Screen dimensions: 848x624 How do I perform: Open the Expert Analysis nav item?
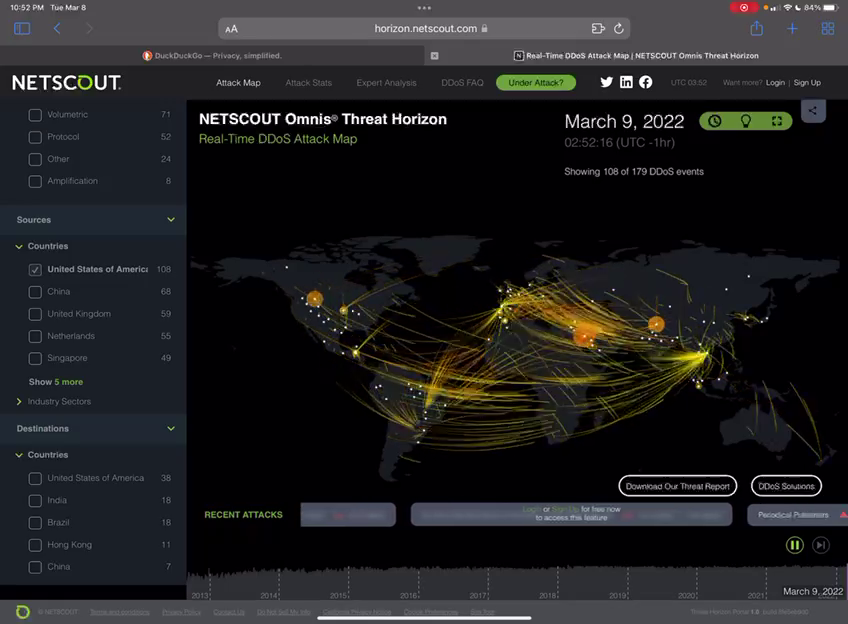click(386, 83)
